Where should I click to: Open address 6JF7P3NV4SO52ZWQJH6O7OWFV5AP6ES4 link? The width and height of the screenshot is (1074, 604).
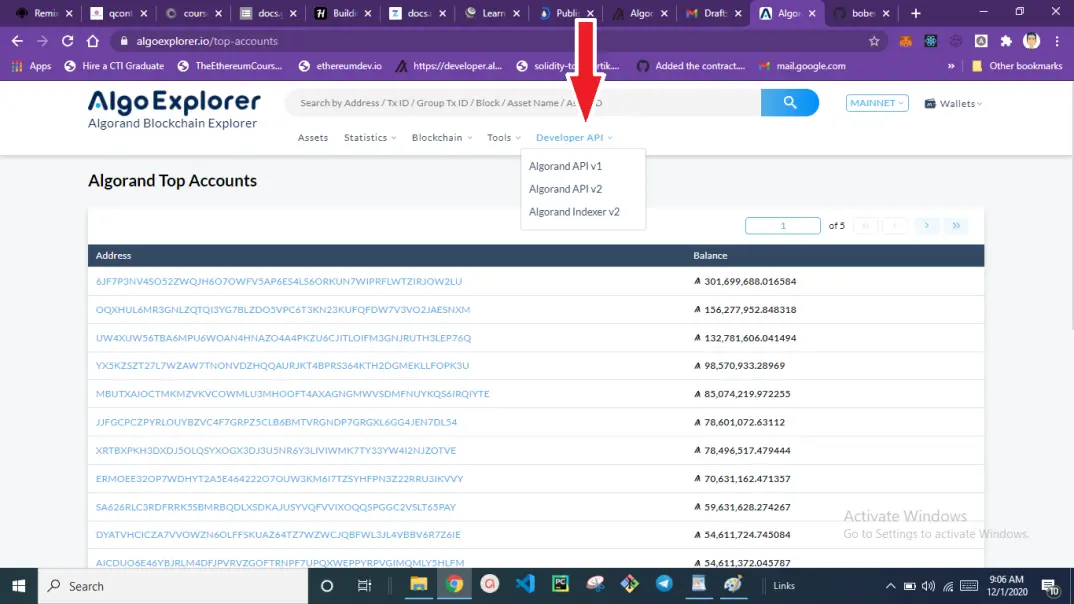[279, 281]
